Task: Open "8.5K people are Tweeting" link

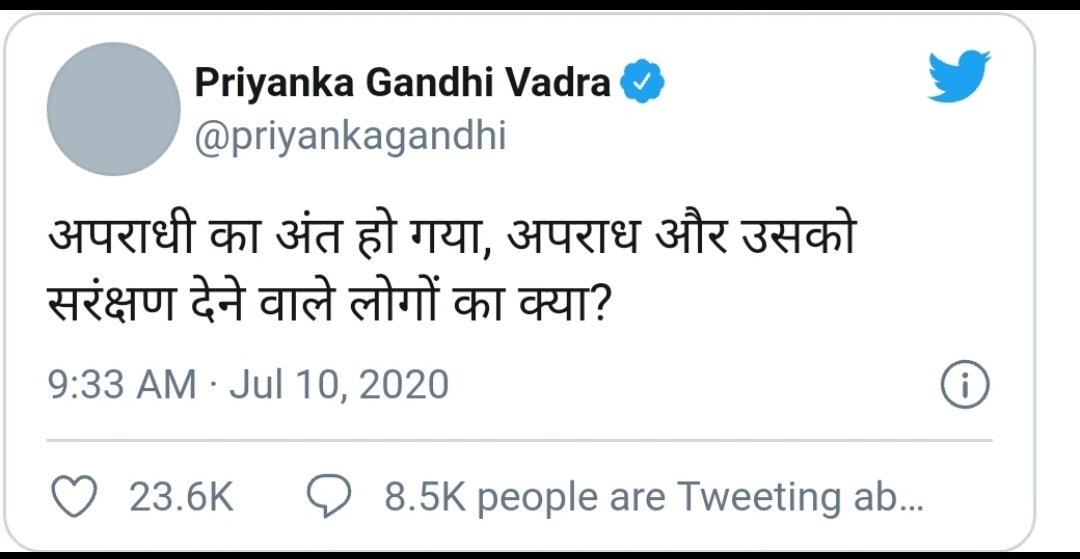Action: tap(654, 497)
